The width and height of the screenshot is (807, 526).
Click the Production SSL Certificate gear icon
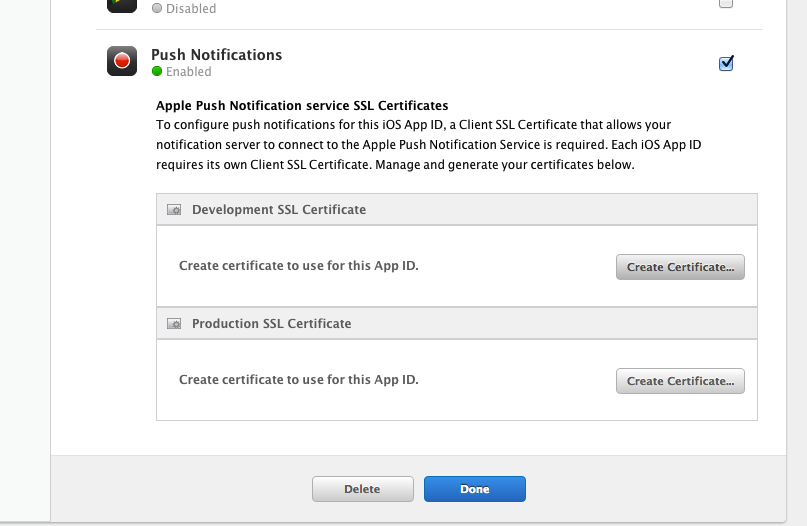(x=174, y=324)
